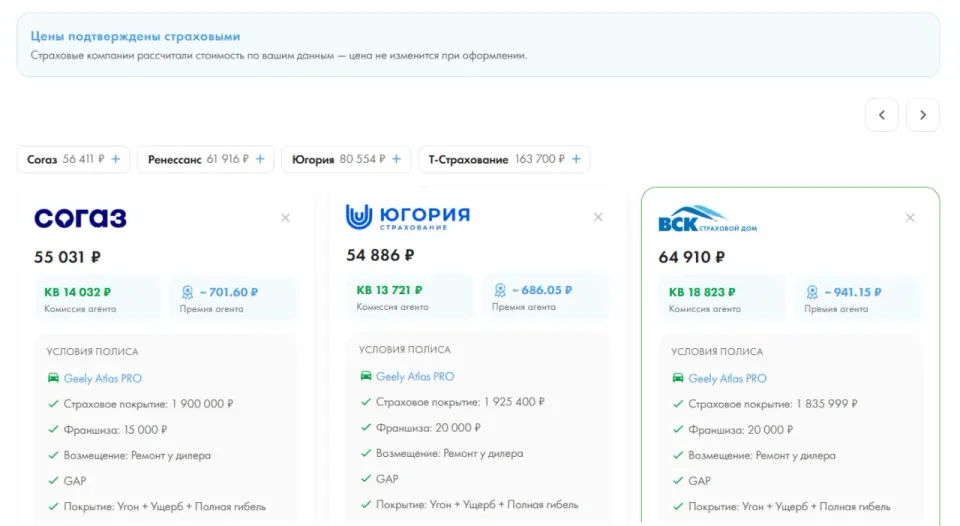Click 'Возмещение: Ремонт у дилера' in ВСК card

(x=762, y=456)
